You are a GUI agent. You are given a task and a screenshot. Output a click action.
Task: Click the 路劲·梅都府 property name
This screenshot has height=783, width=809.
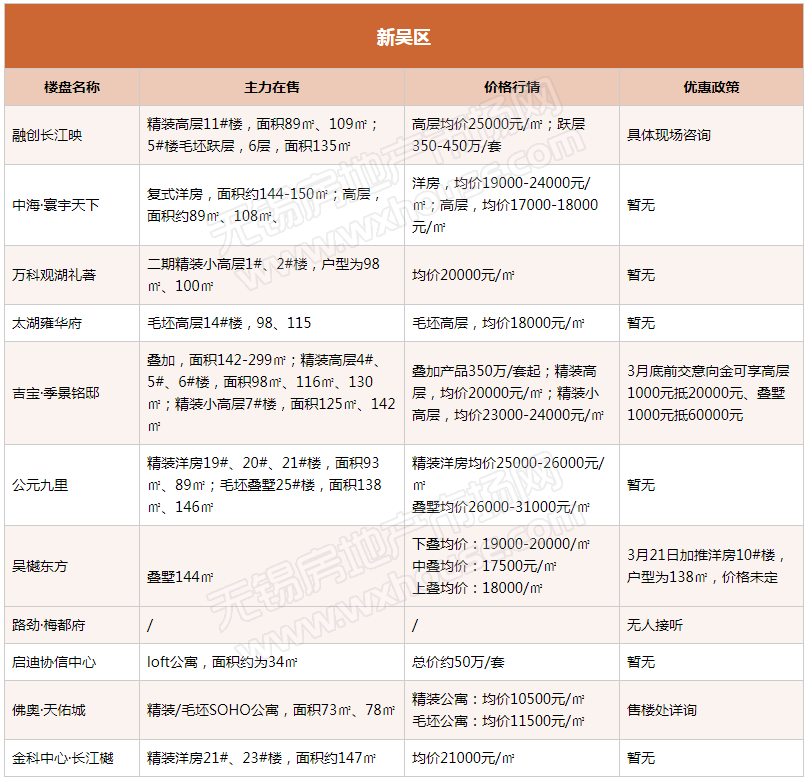pos(48,625)
